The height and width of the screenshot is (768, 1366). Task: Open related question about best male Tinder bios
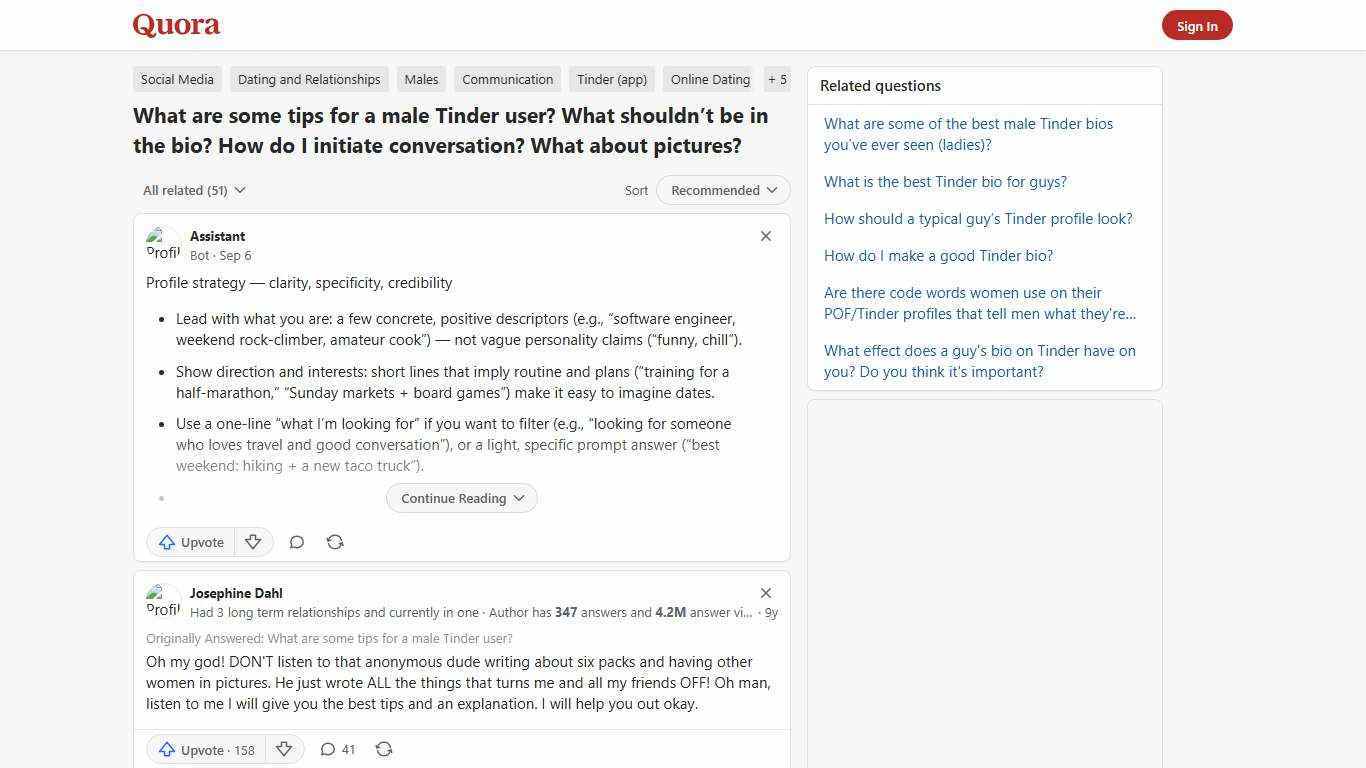(968, 134)
